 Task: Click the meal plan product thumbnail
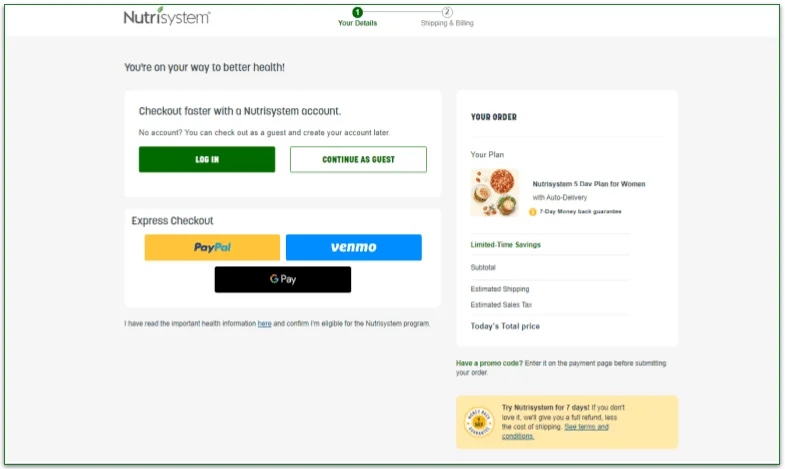pos(494,193)
